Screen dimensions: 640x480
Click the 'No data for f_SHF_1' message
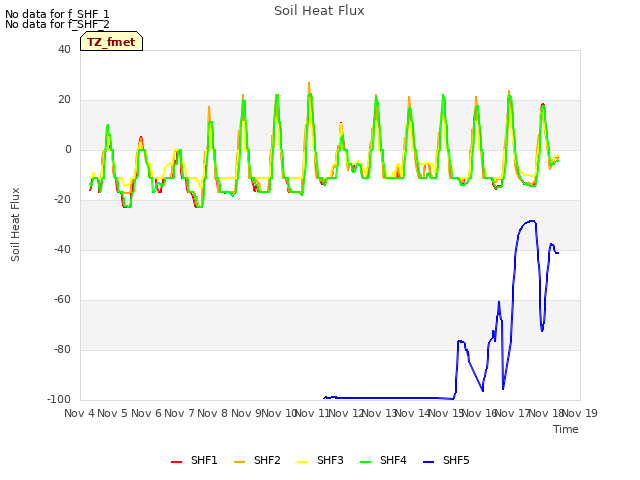(57, 14)
